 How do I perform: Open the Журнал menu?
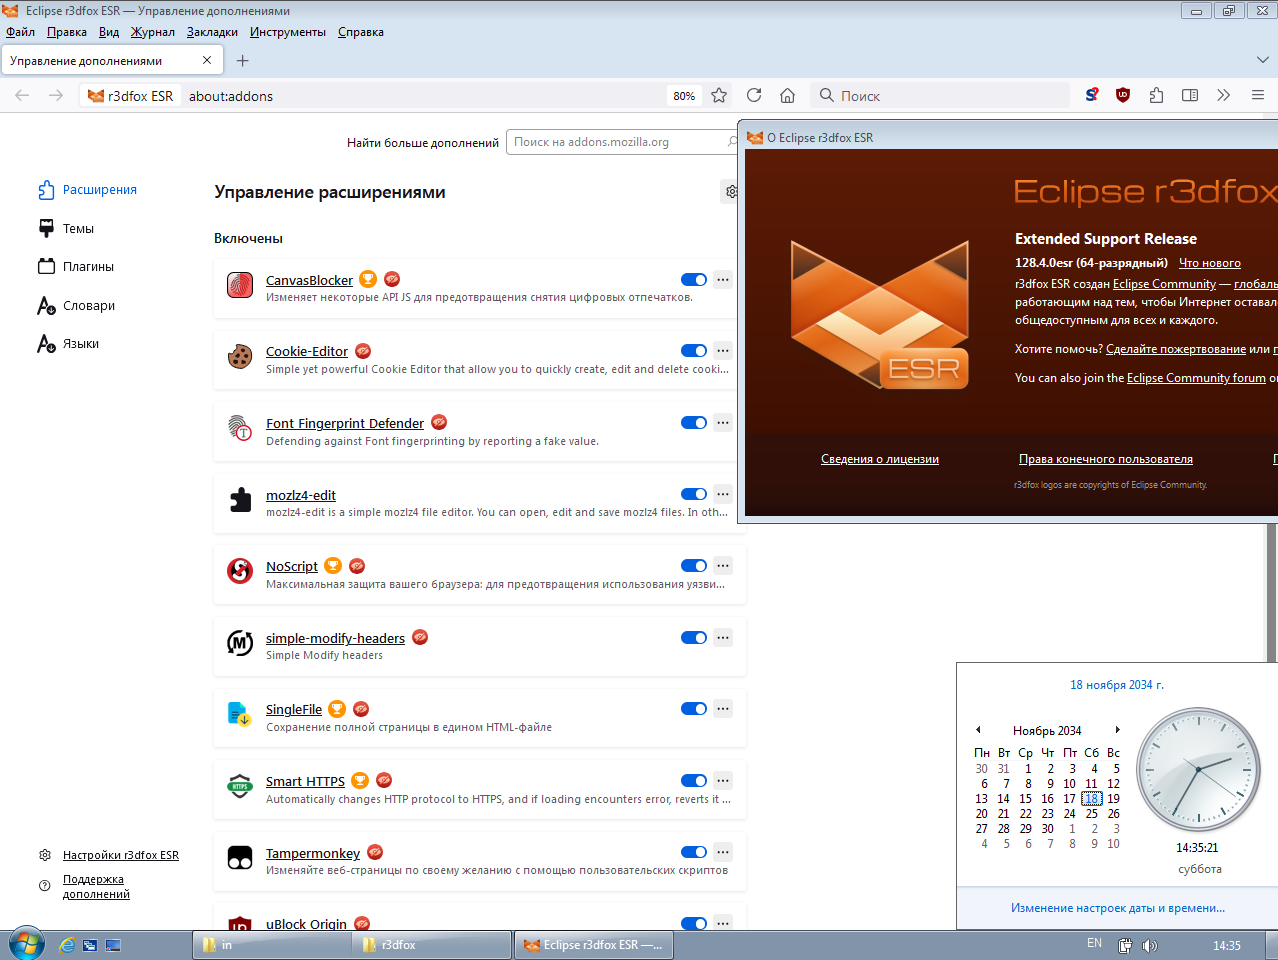click(153, 32)
